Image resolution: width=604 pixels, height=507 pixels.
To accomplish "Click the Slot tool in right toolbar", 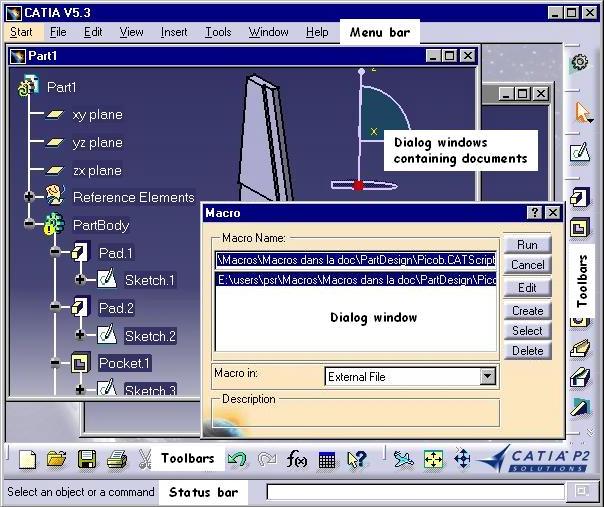I will pyautogui.click(x=580, y=377).
